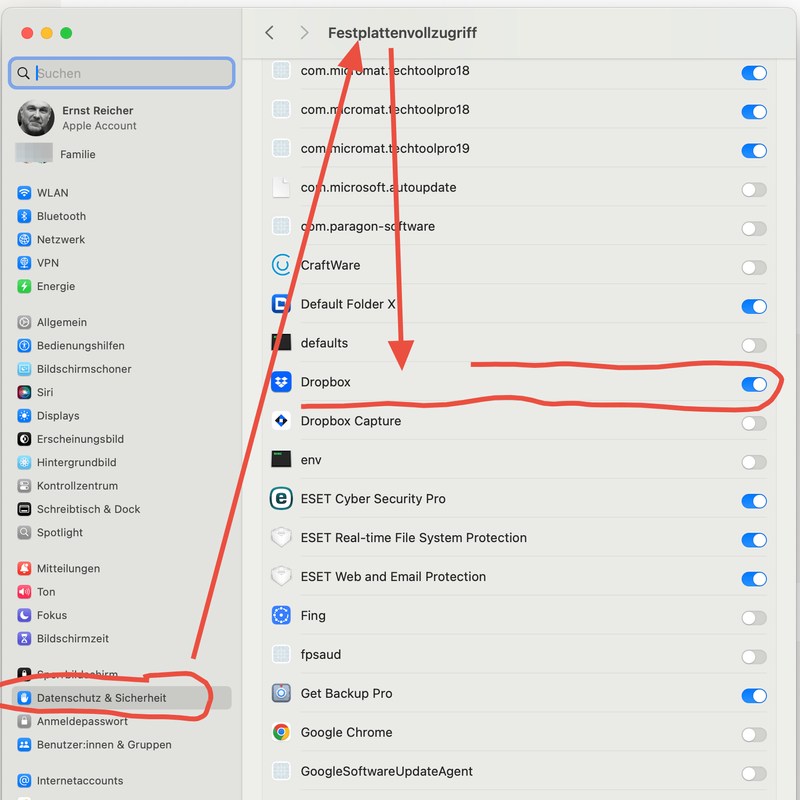Open Schreibtisch & Dock settings

tap(88, 509)
